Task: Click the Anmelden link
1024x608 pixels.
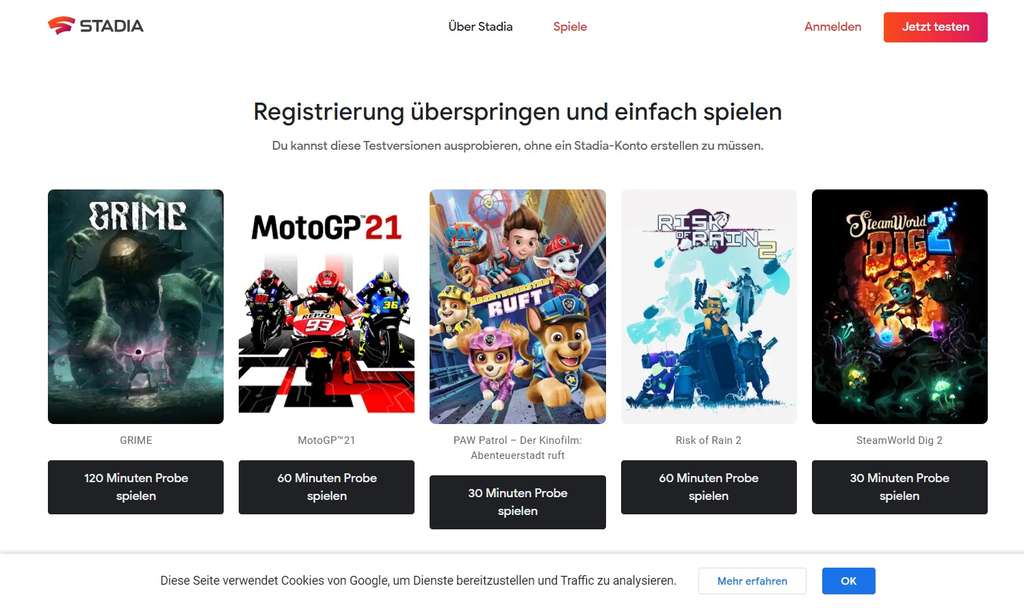Action: 833,27
